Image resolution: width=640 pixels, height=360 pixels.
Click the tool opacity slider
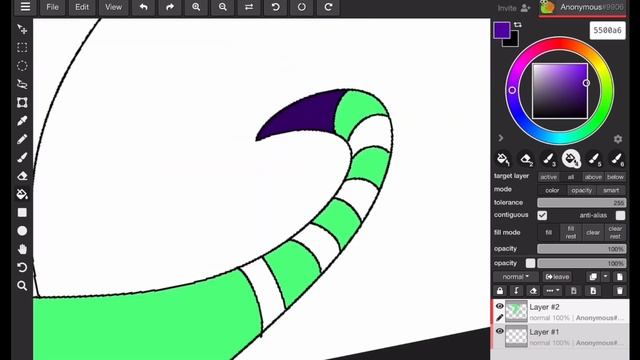pos(581,249)
